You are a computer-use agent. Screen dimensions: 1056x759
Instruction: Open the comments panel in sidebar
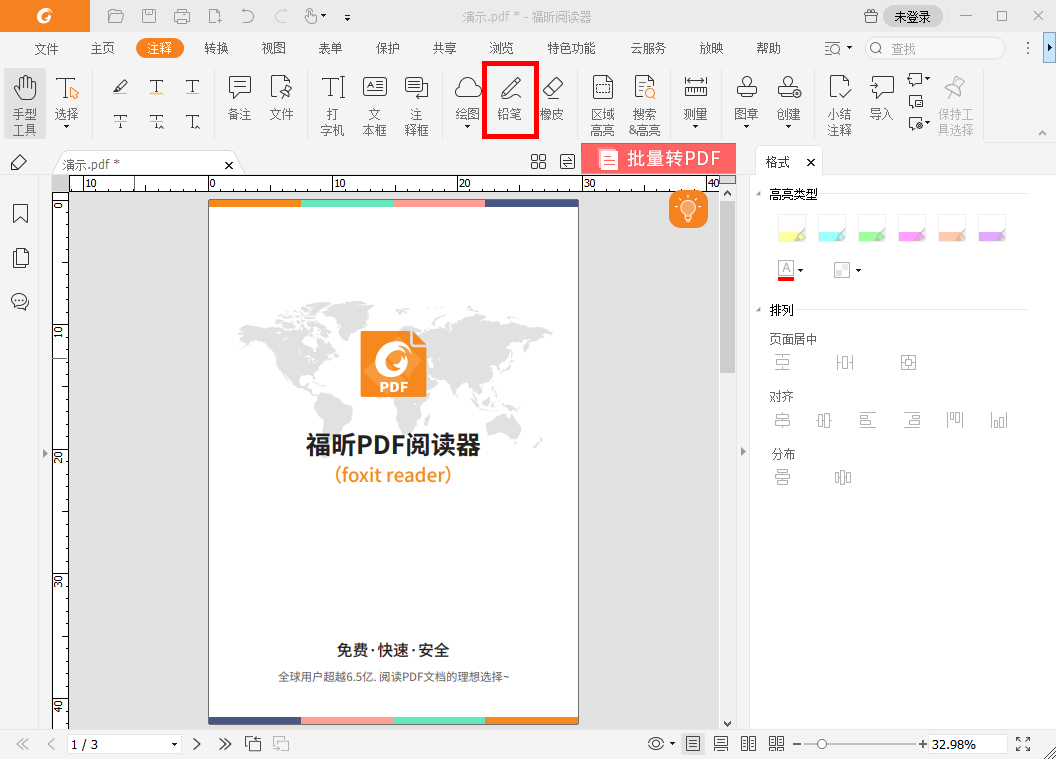[20, 302]
